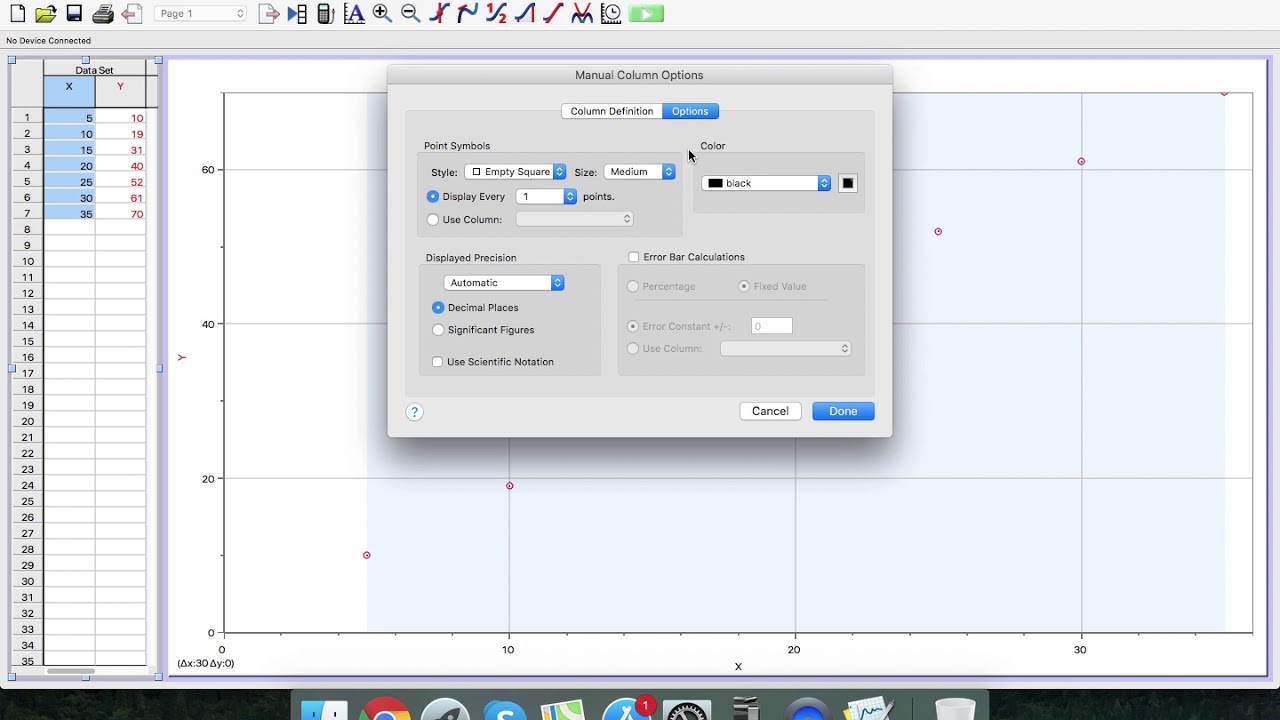Open the point Style dropdown
1280x720 pixels.
(515, 172)
